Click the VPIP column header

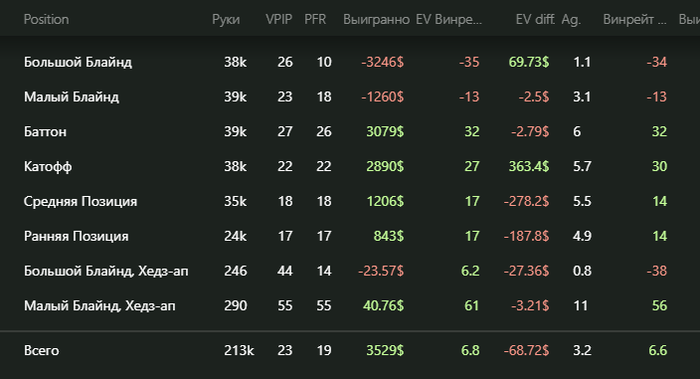(279, 20)
